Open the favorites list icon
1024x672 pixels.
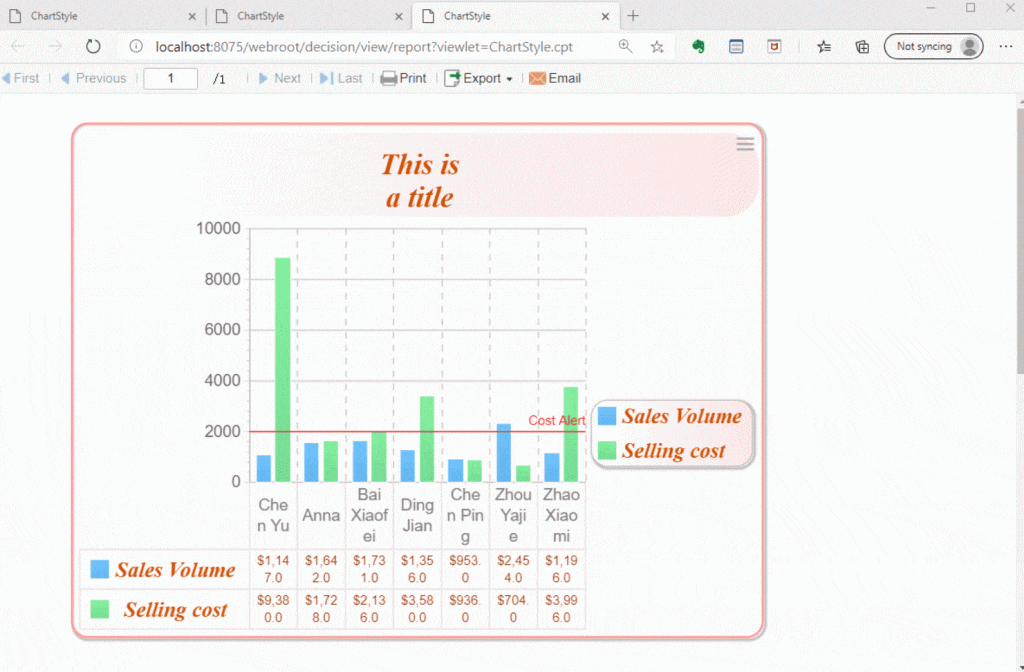(x=824, y=46)
